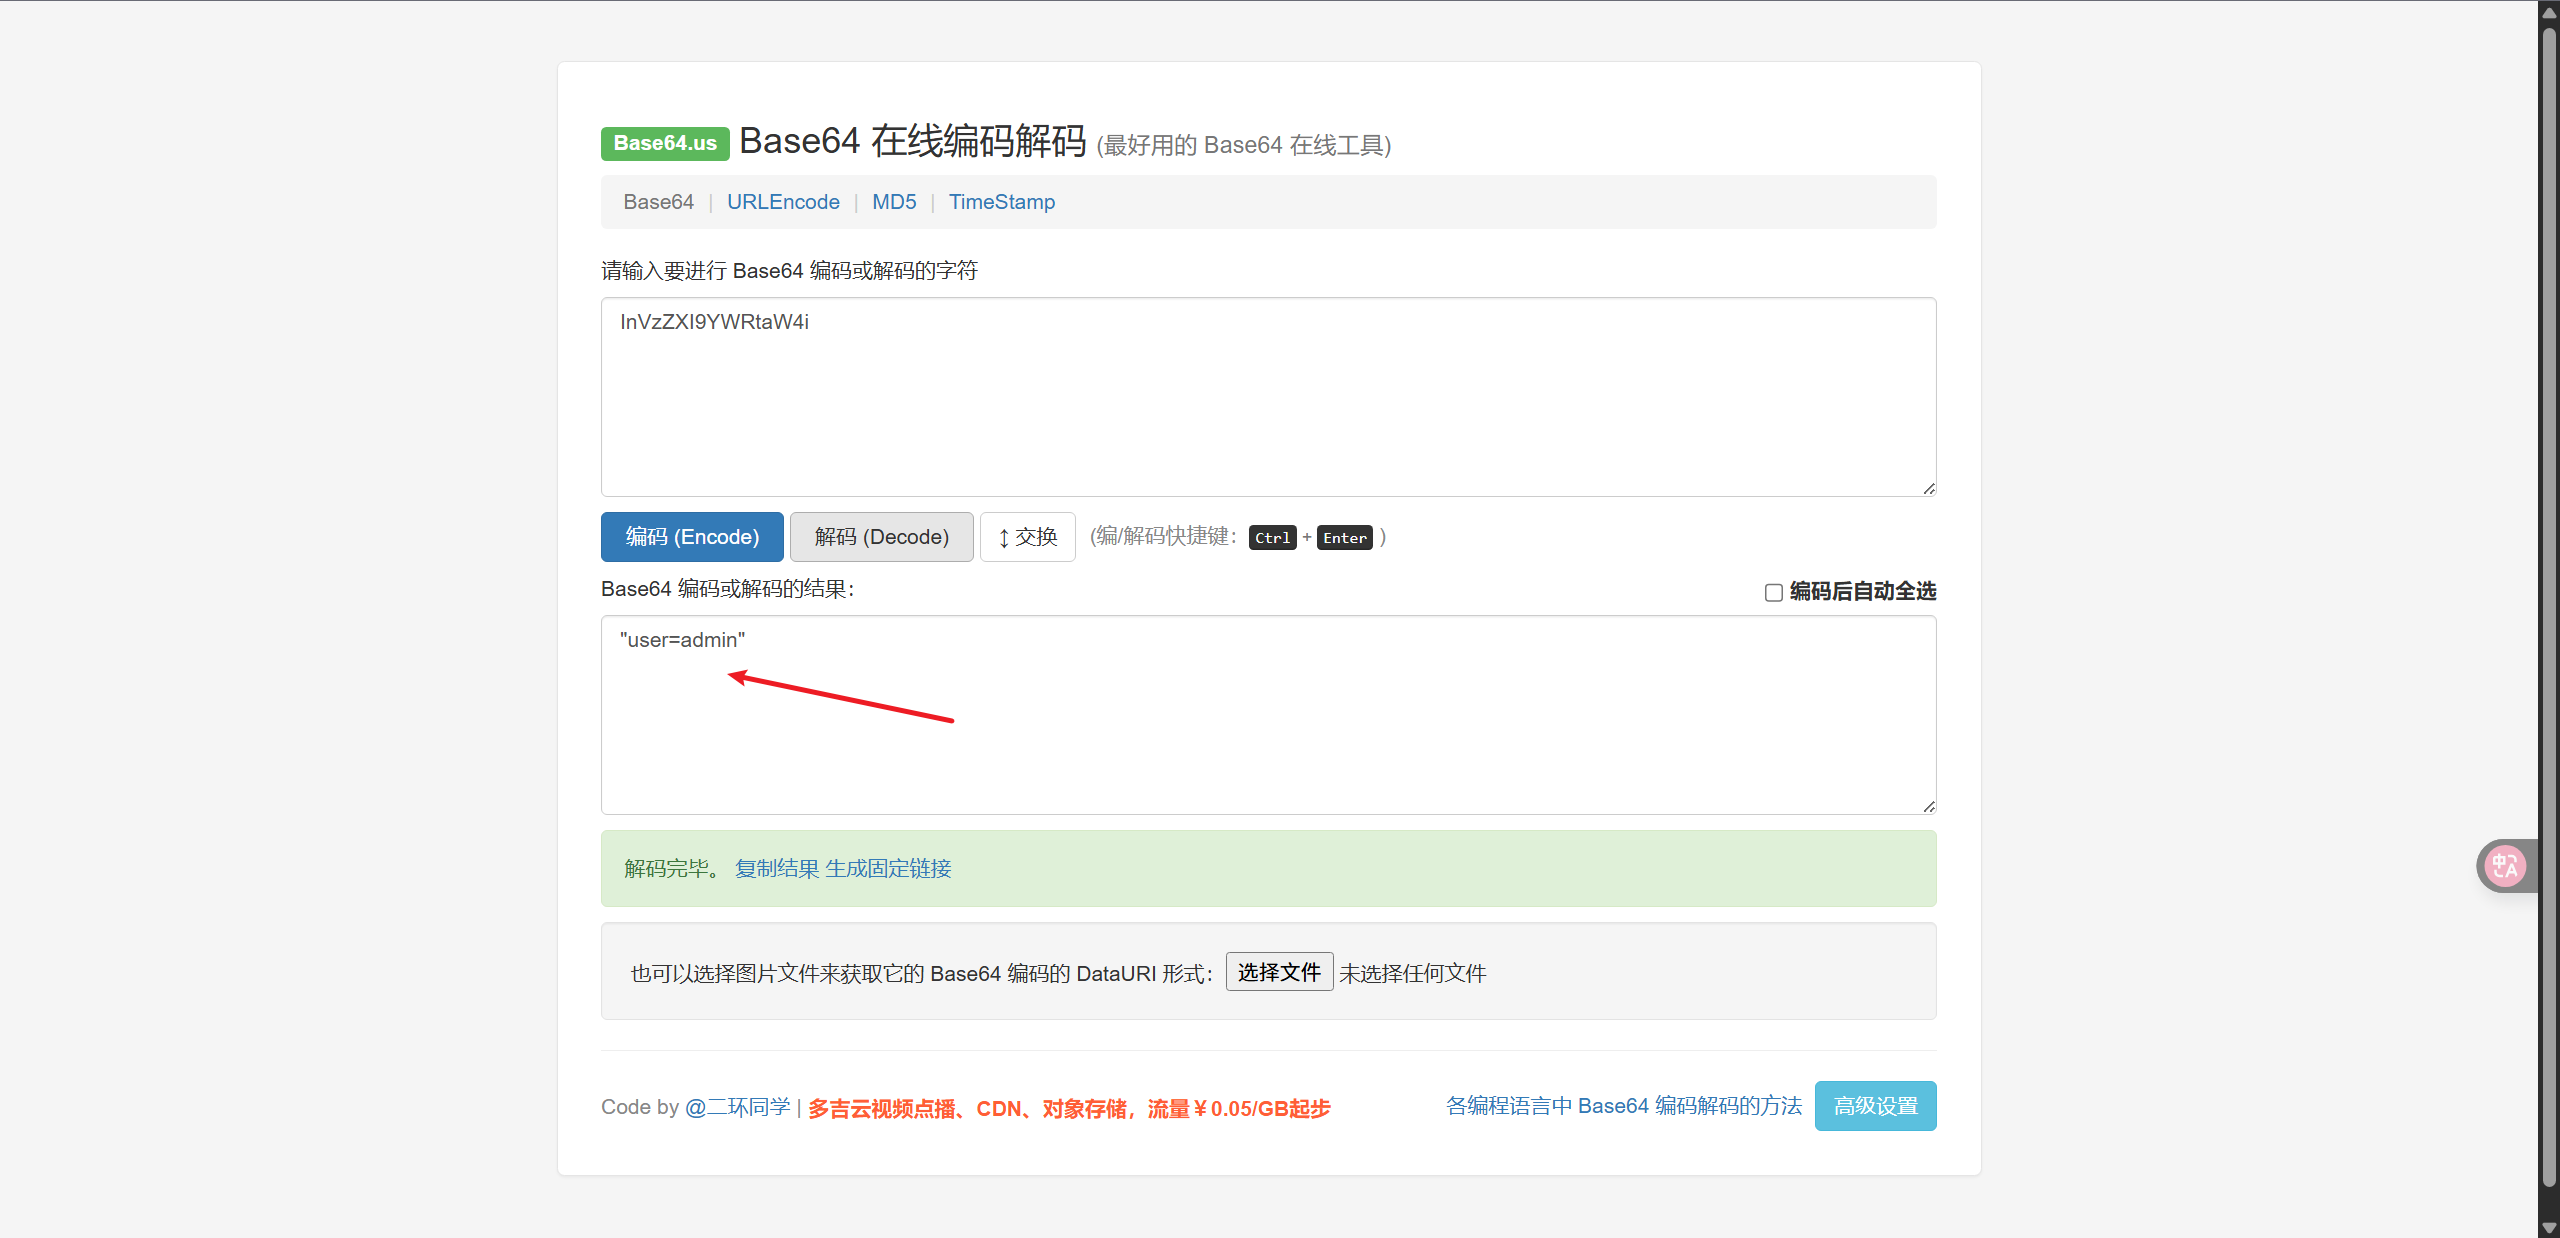Click the input textarea containing InVzZXI9YWRtaW4i
The width and height of the screenshot is (2560, 1238).
[1267, 397]
